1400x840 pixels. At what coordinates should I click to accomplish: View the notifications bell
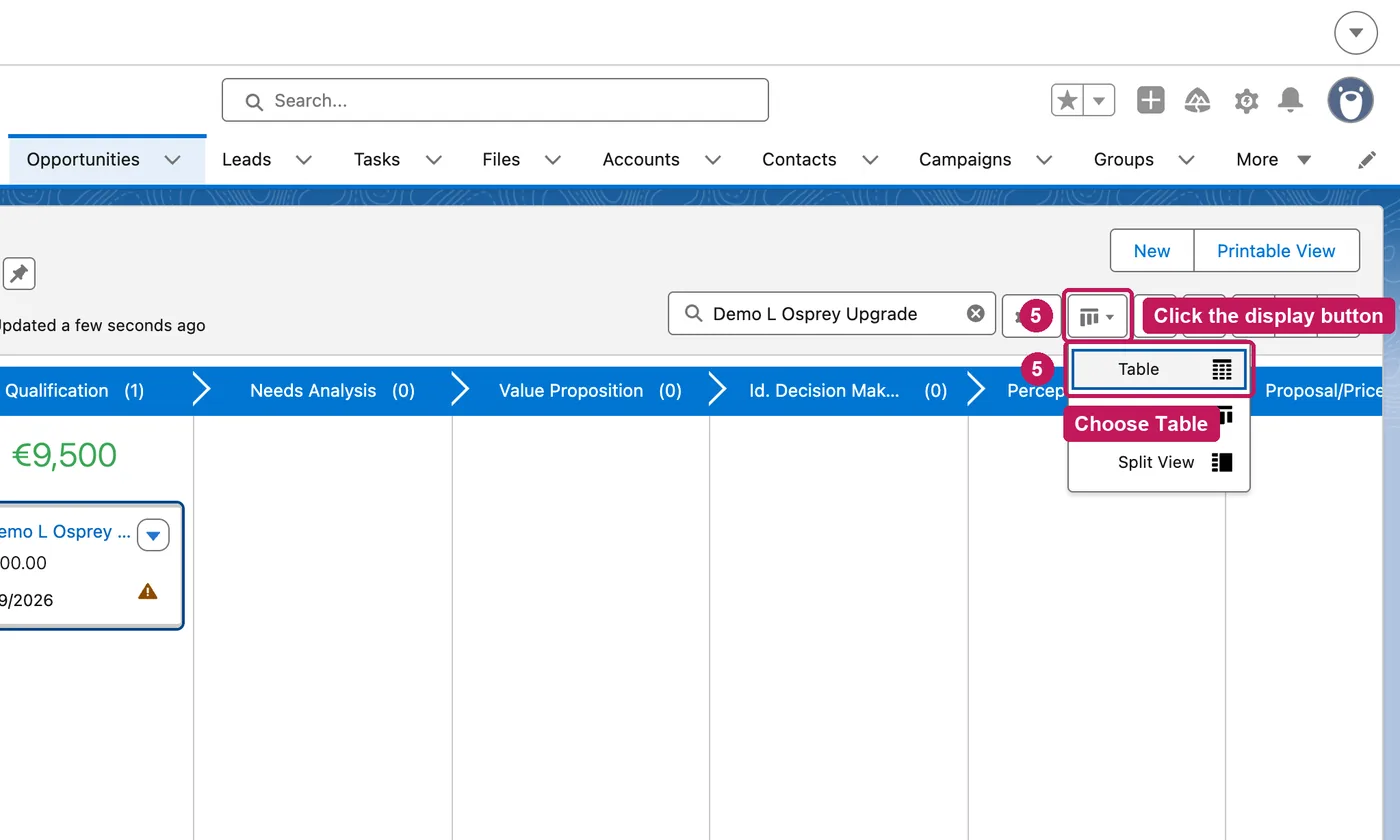coord(1291,100)
